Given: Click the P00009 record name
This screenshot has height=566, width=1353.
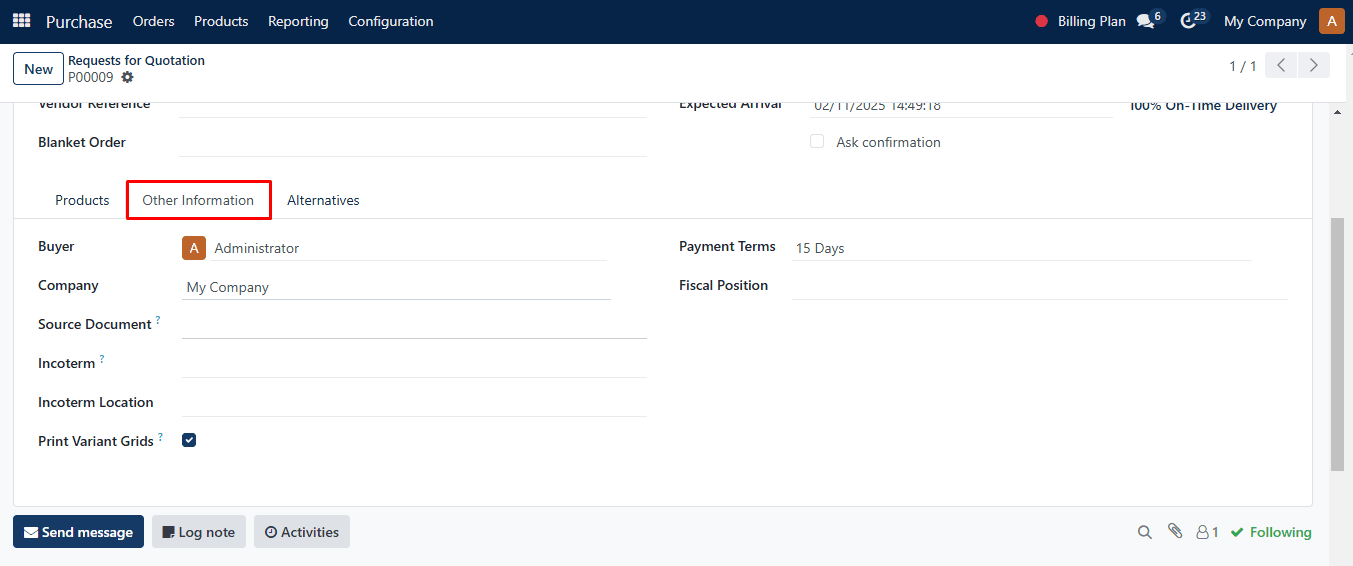Looking at the screenshot, I should point(91,77).
